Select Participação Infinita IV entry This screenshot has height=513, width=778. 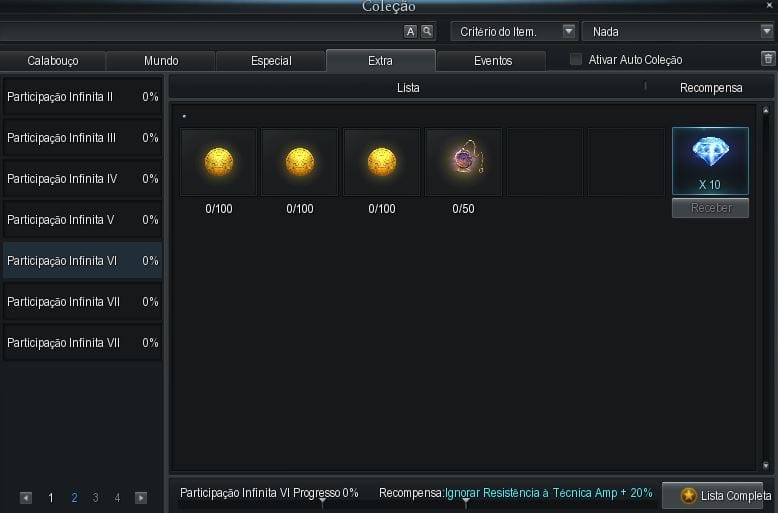[82, 179]
